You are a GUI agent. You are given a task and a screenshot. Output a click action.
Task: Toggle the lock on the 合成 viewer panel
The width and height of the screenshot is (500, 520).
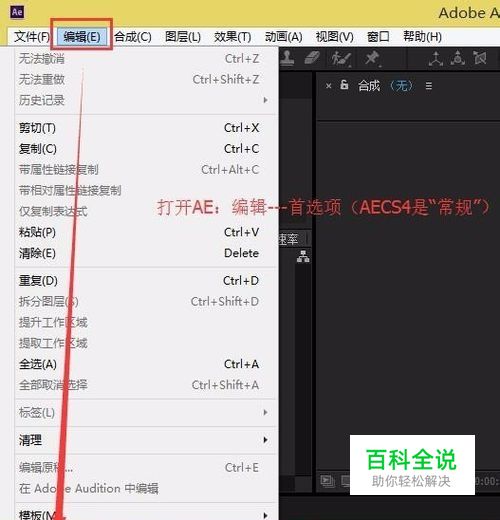[344, 85]
